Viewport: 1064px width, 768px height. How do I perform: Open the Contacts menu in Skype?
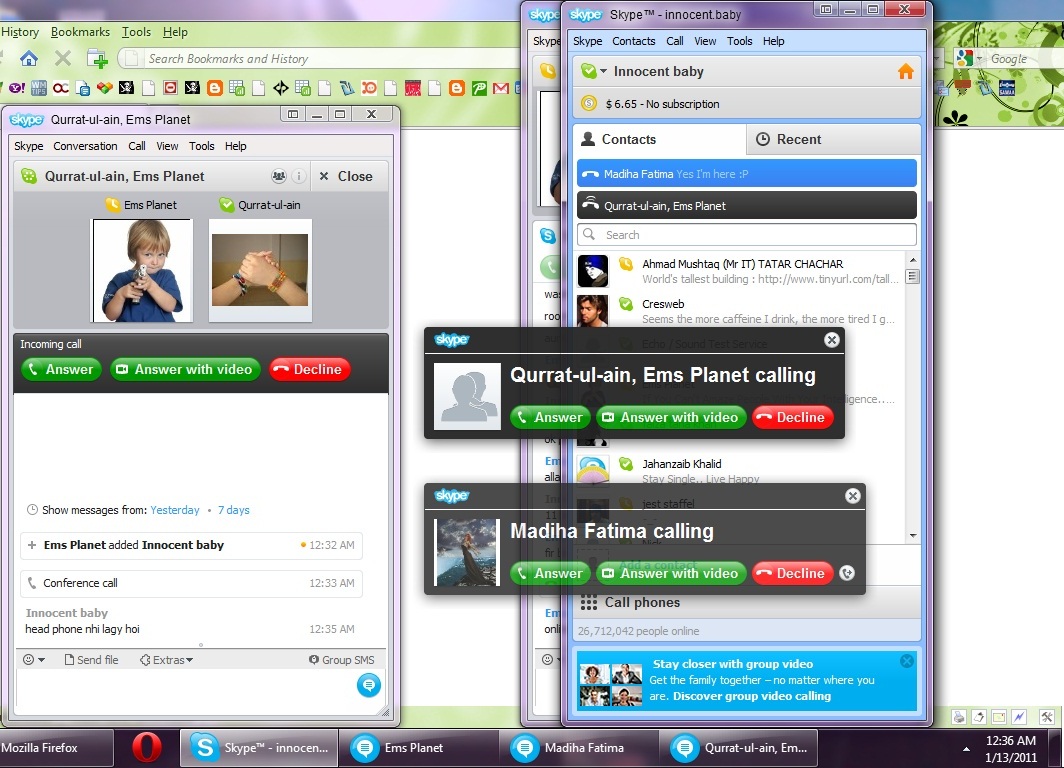(633, 41)
